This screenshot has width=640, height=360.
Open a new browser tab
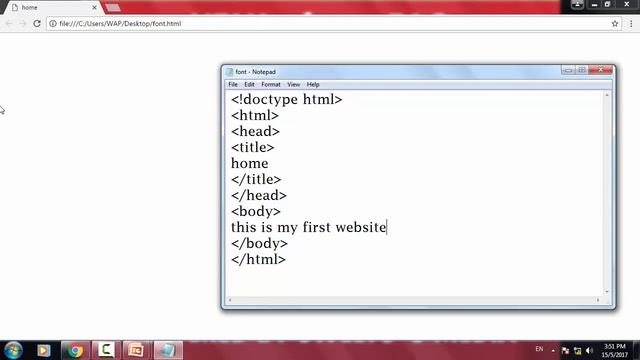tap(113, 7)
